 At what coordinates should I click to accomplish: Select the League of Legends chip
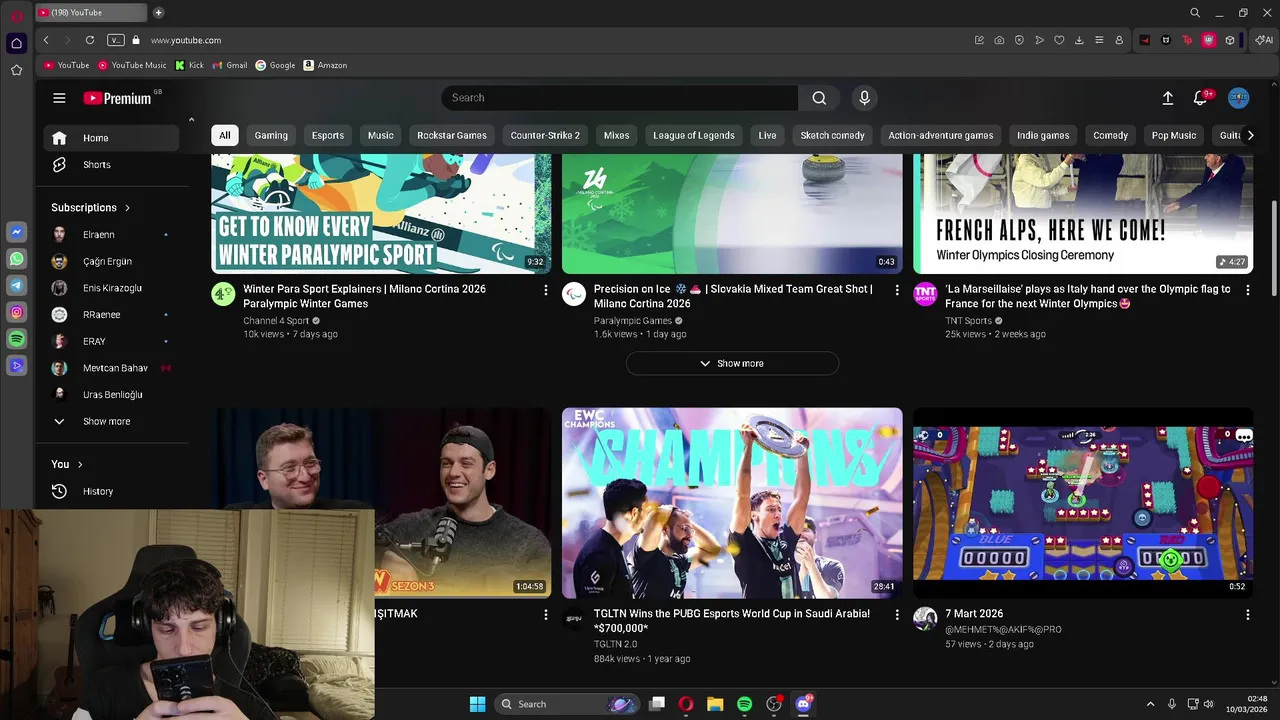click(694, 136)
